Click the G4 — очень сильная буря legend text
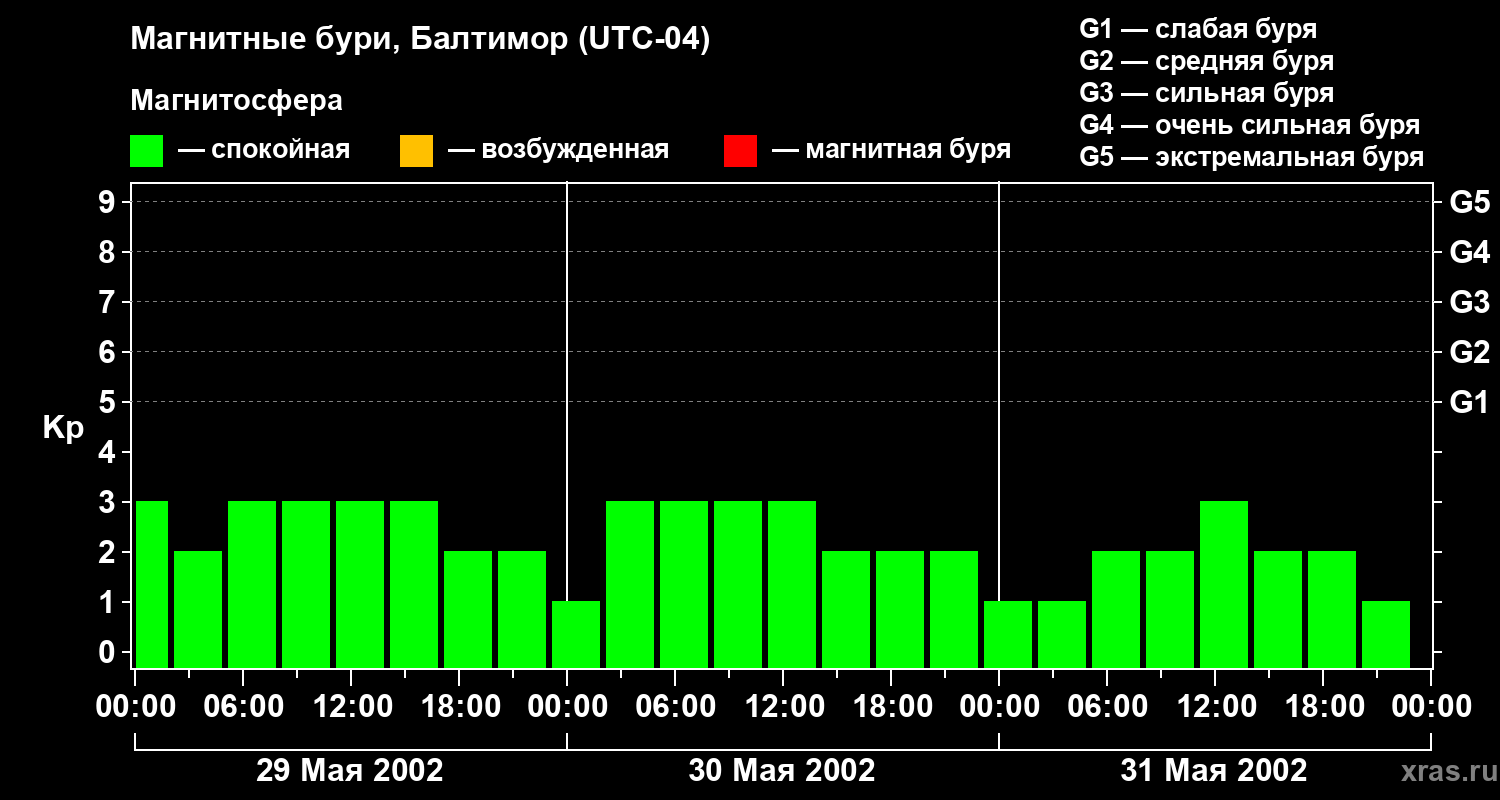Screen dimensions: 1500x800 [x=1250, y=125]
